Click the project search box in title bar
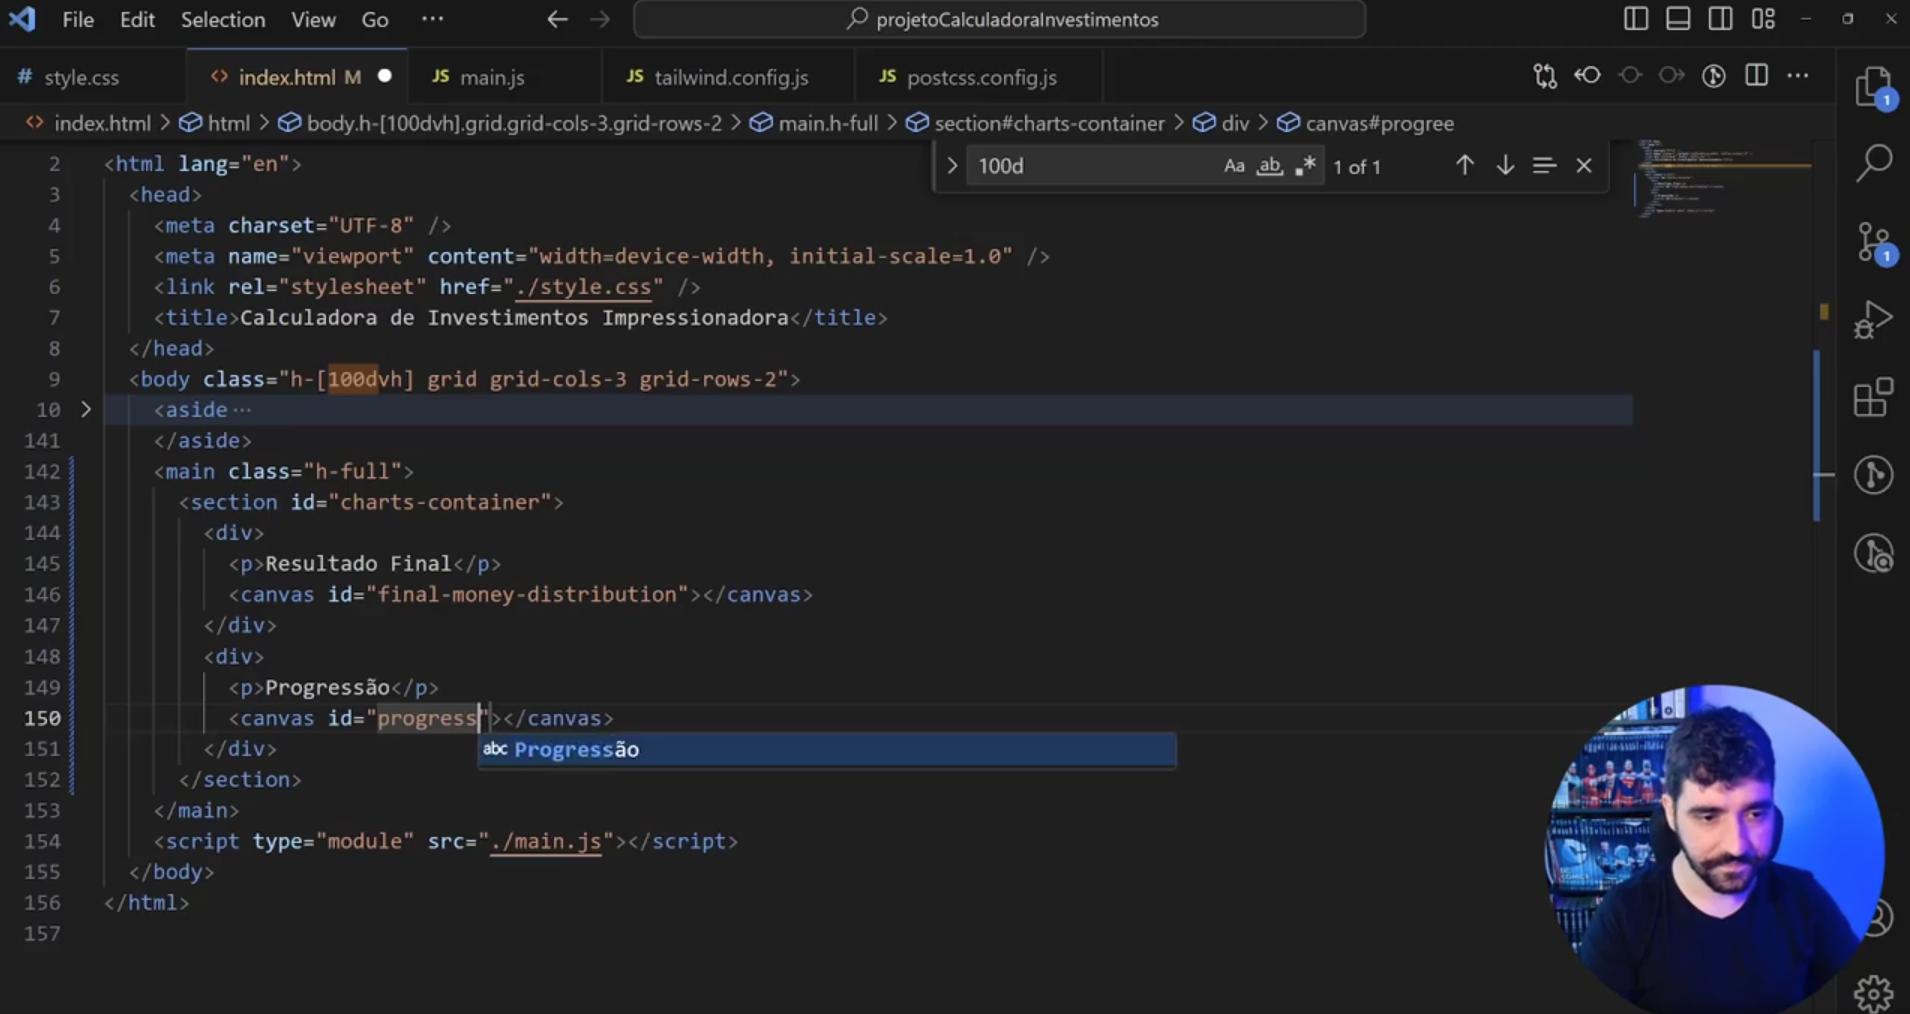The width and height of the screenshot is (1910, 1014). tap(1000, 18)
